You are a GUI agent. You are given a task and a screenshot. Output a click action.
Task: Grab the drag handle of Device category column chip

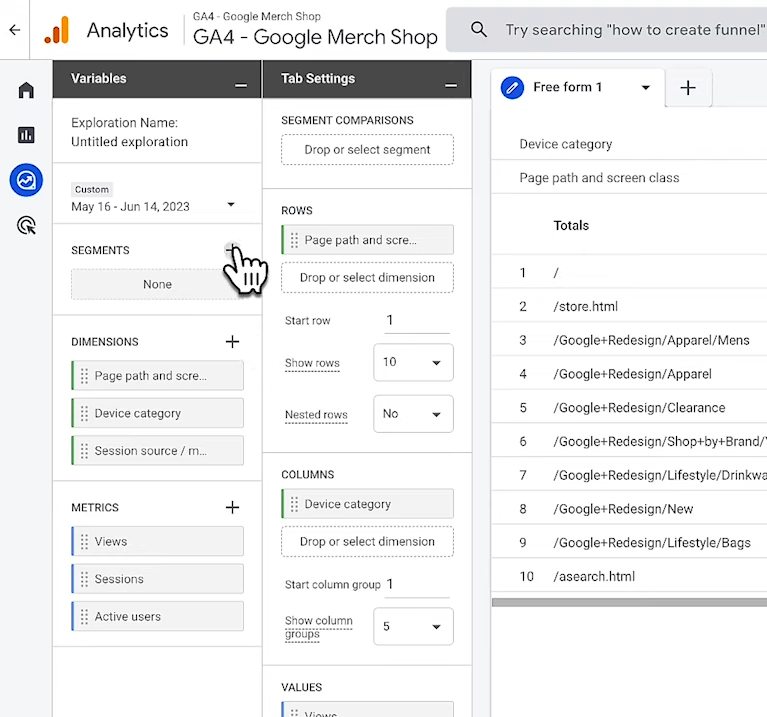tap(294, 504)
